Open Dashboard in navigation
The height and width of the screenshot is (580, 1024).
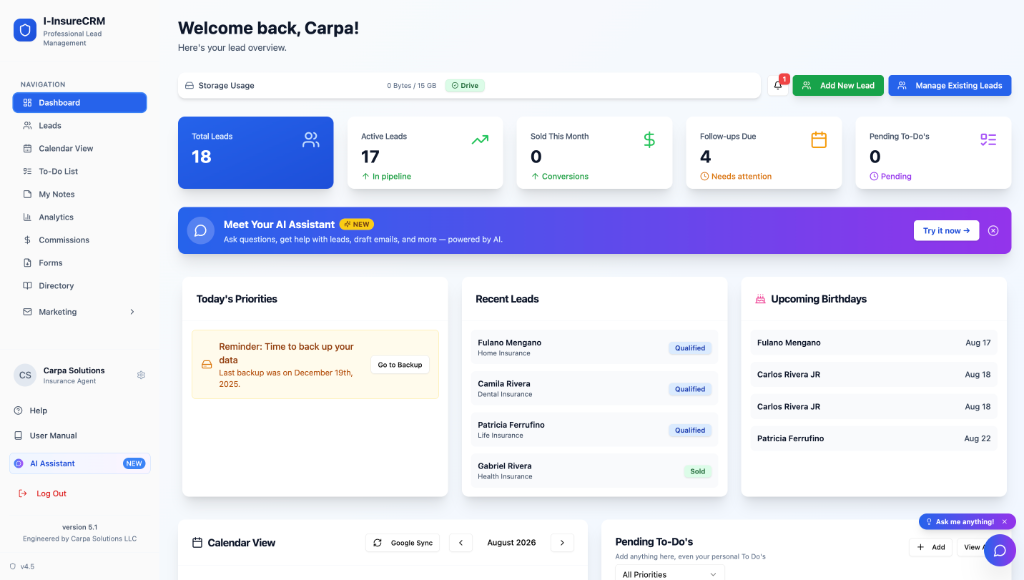80,103
